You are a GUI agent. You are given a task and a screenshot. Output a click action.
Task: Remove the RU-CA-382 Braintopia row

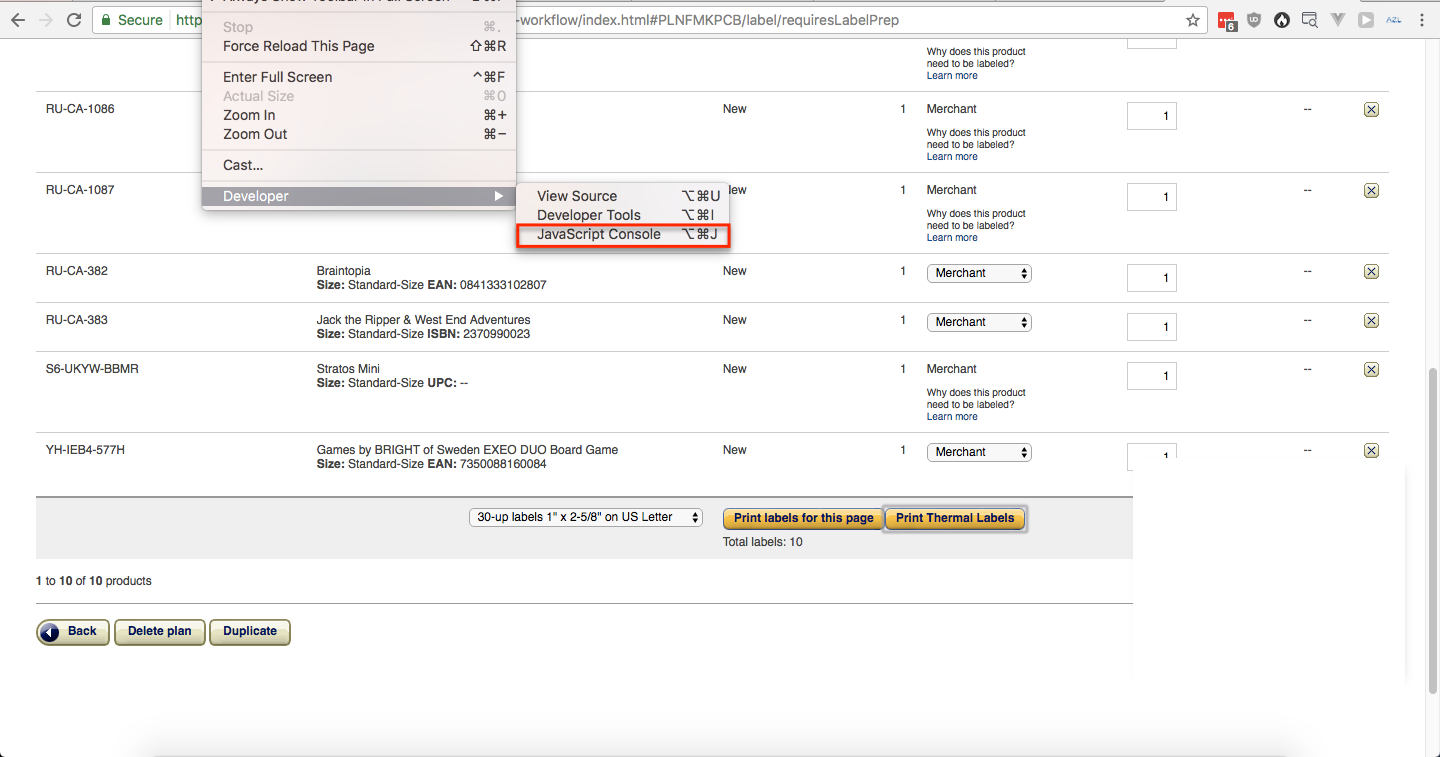click(1371, 272)
